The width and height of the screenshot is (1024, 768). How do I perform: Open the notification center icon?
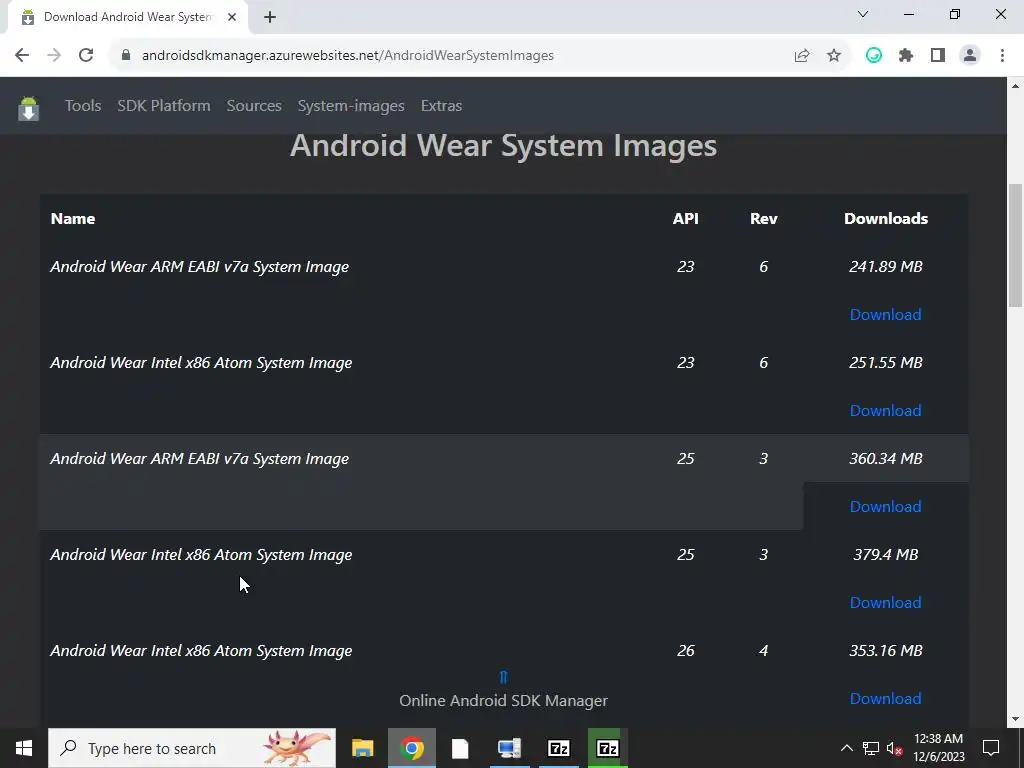991,748
